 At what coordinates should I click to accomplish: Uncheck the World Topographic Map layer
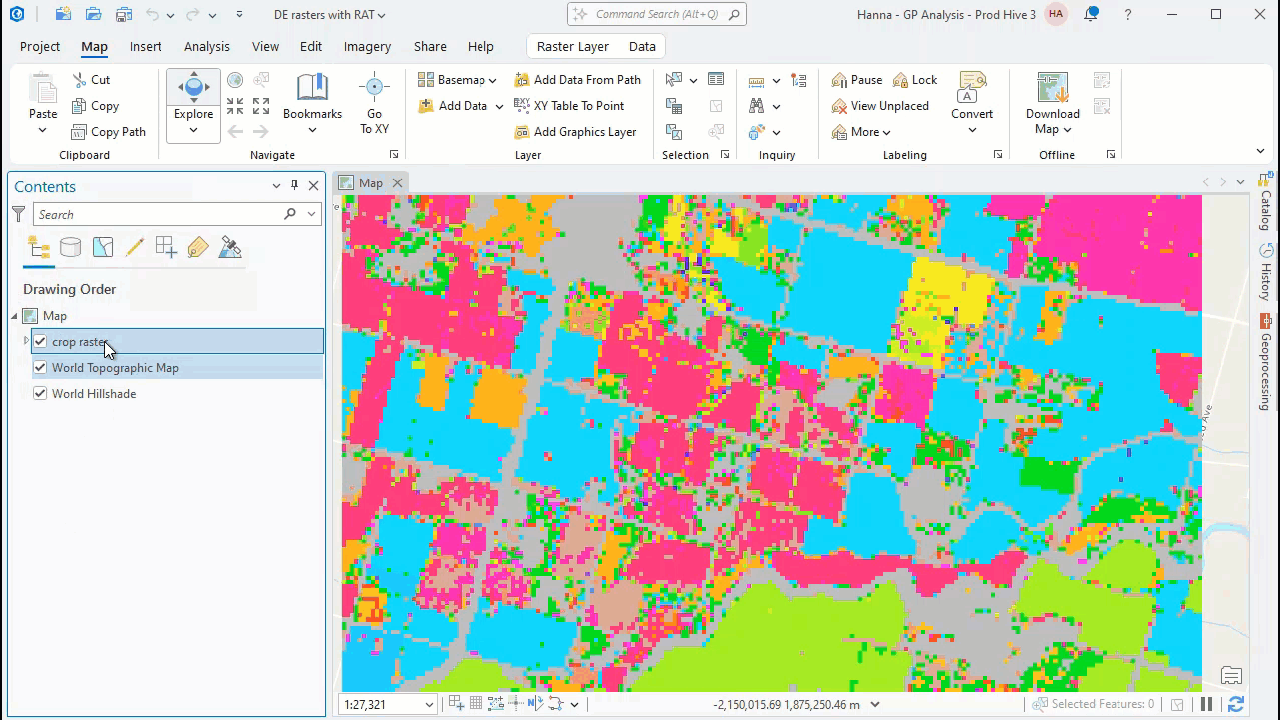point(40,367)
